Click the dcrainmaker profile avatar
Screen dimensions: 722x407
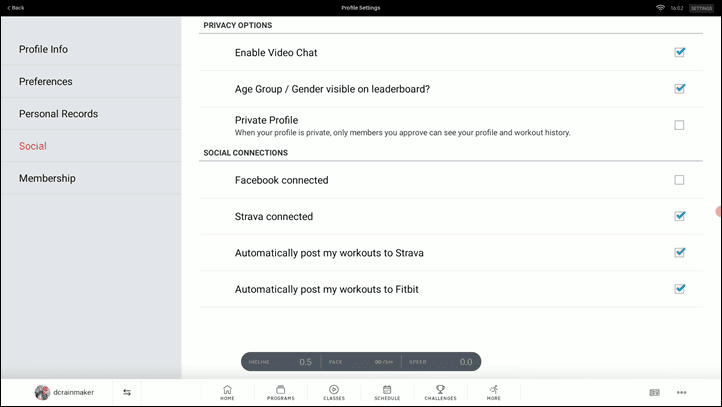(42, 392)
